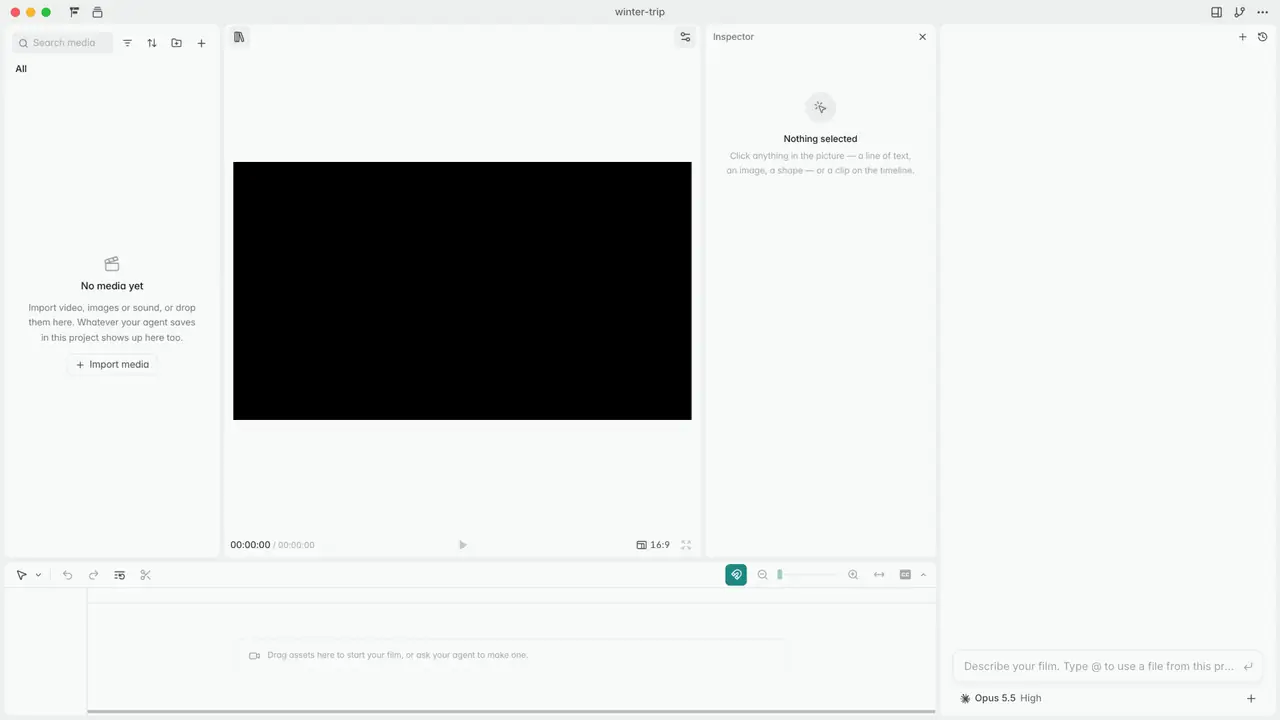Fit timeline to width
This screenshot has height=720, width=1280.
tap(879, 575)
